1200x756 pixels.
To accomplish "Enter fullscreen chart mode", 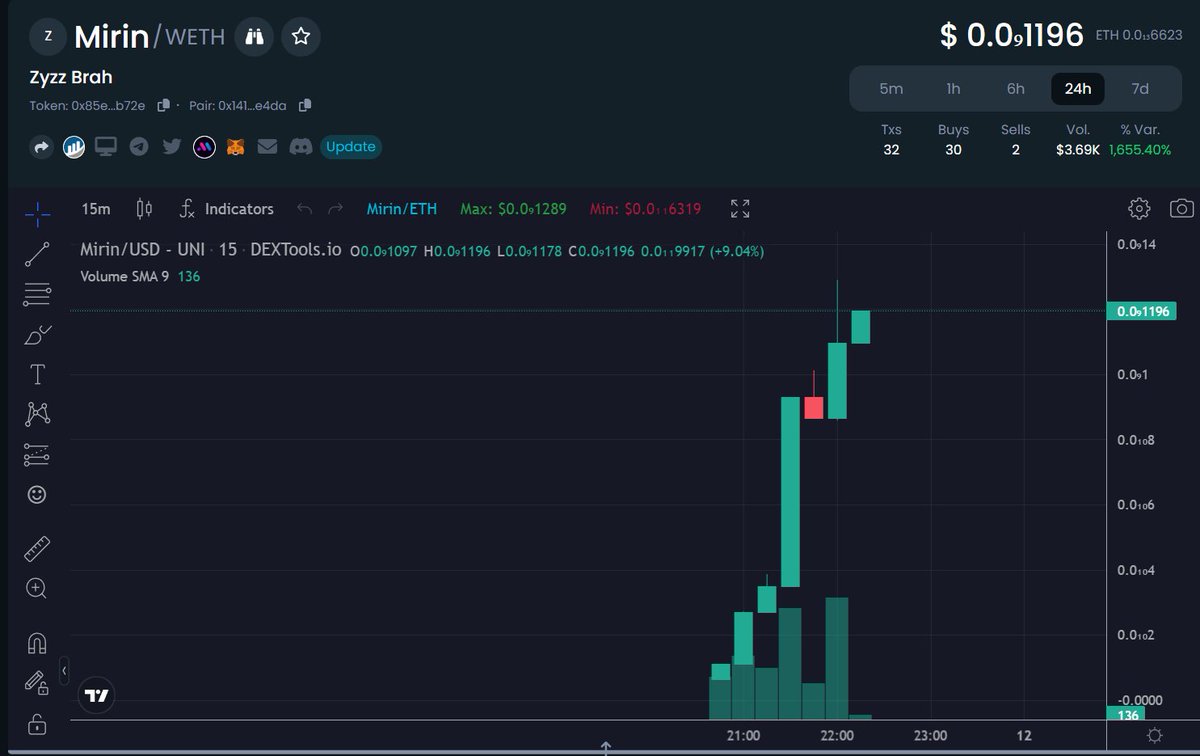I will click(x=740, y=209).
